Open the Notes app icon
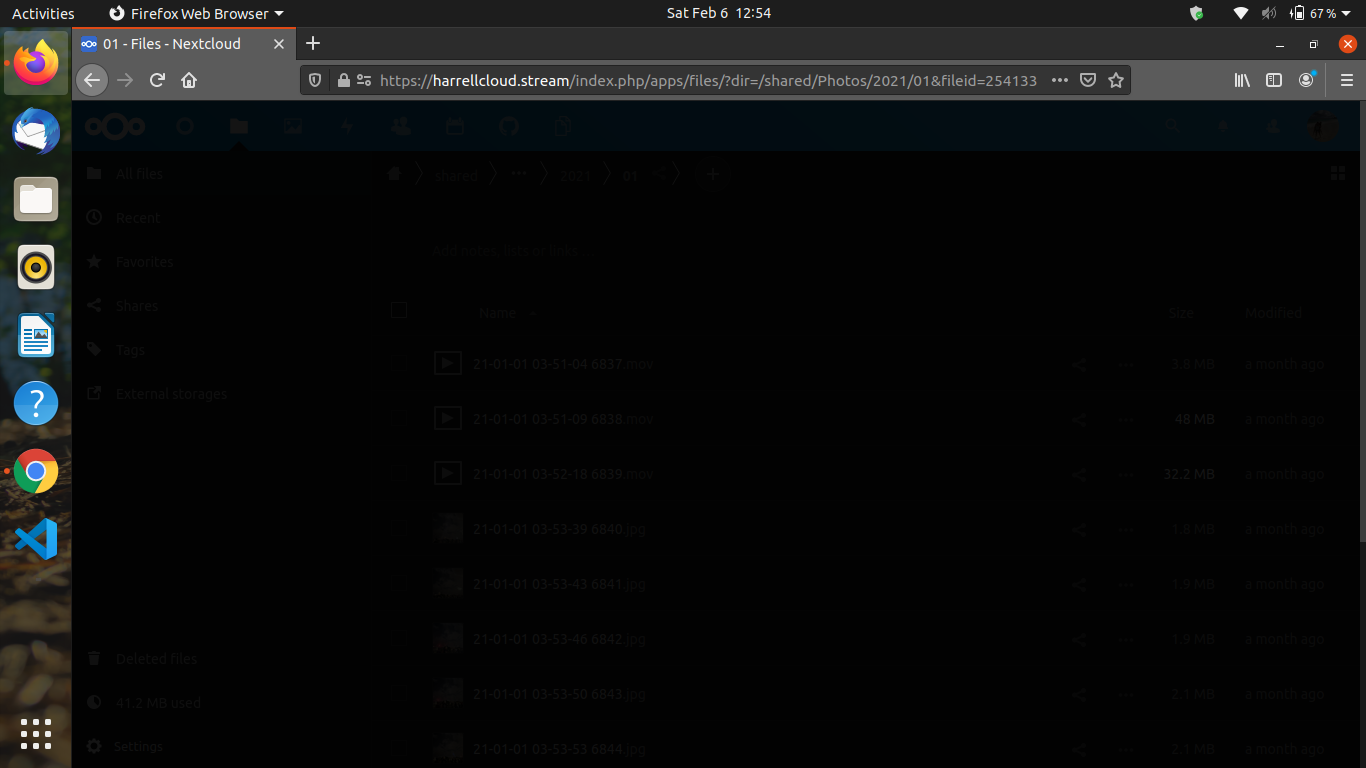The width and height of the screenshot is (1366, 768). point(562,126)
